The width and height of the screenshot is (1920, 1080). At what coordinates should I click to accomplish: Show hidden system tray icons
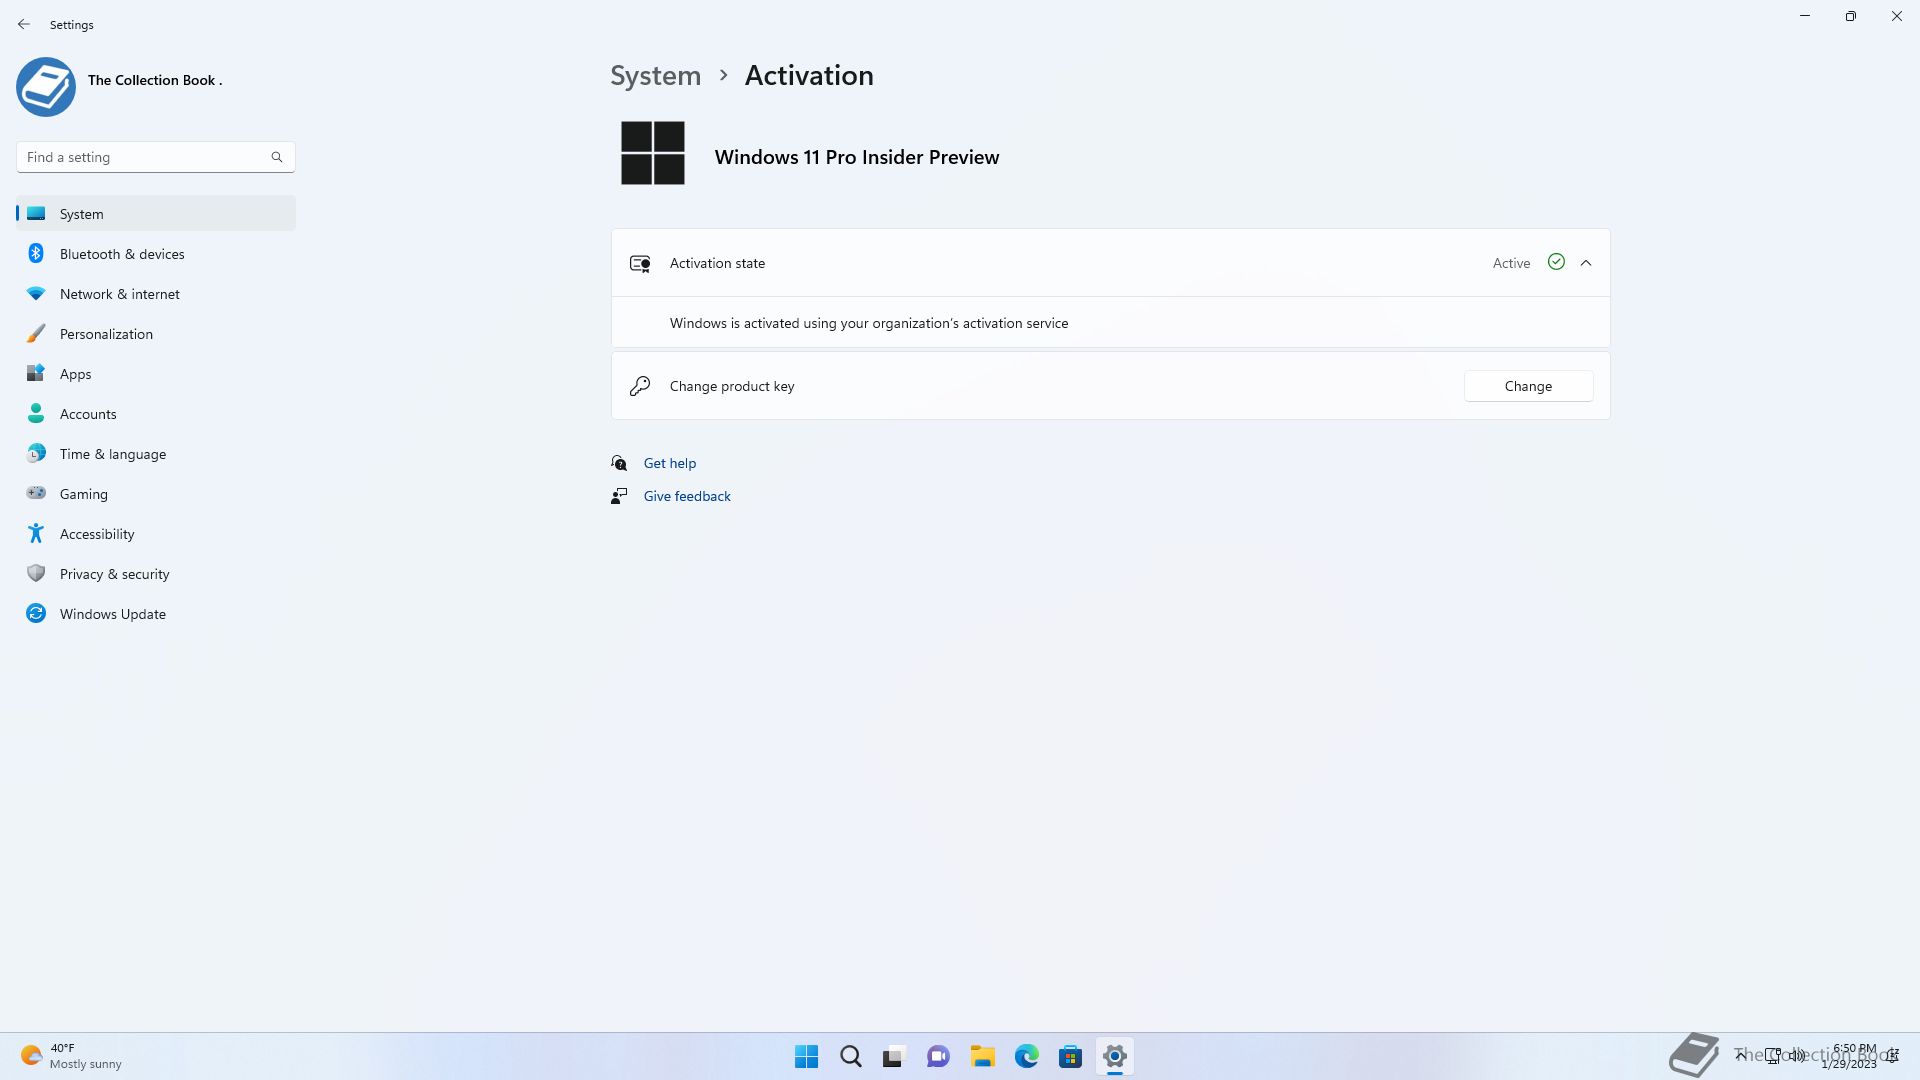[x=1741, y=1055]
